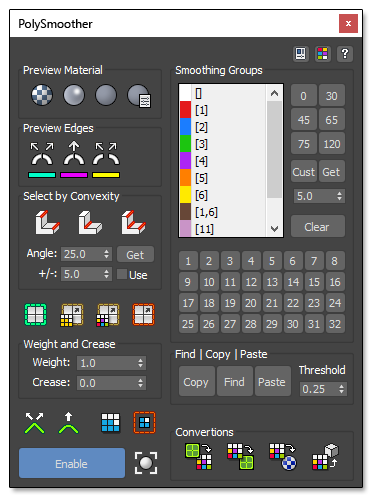Click the smoothing groups to cube conversion icon
The height and width of the screenshot is (497, 372).
pos(325,456)
